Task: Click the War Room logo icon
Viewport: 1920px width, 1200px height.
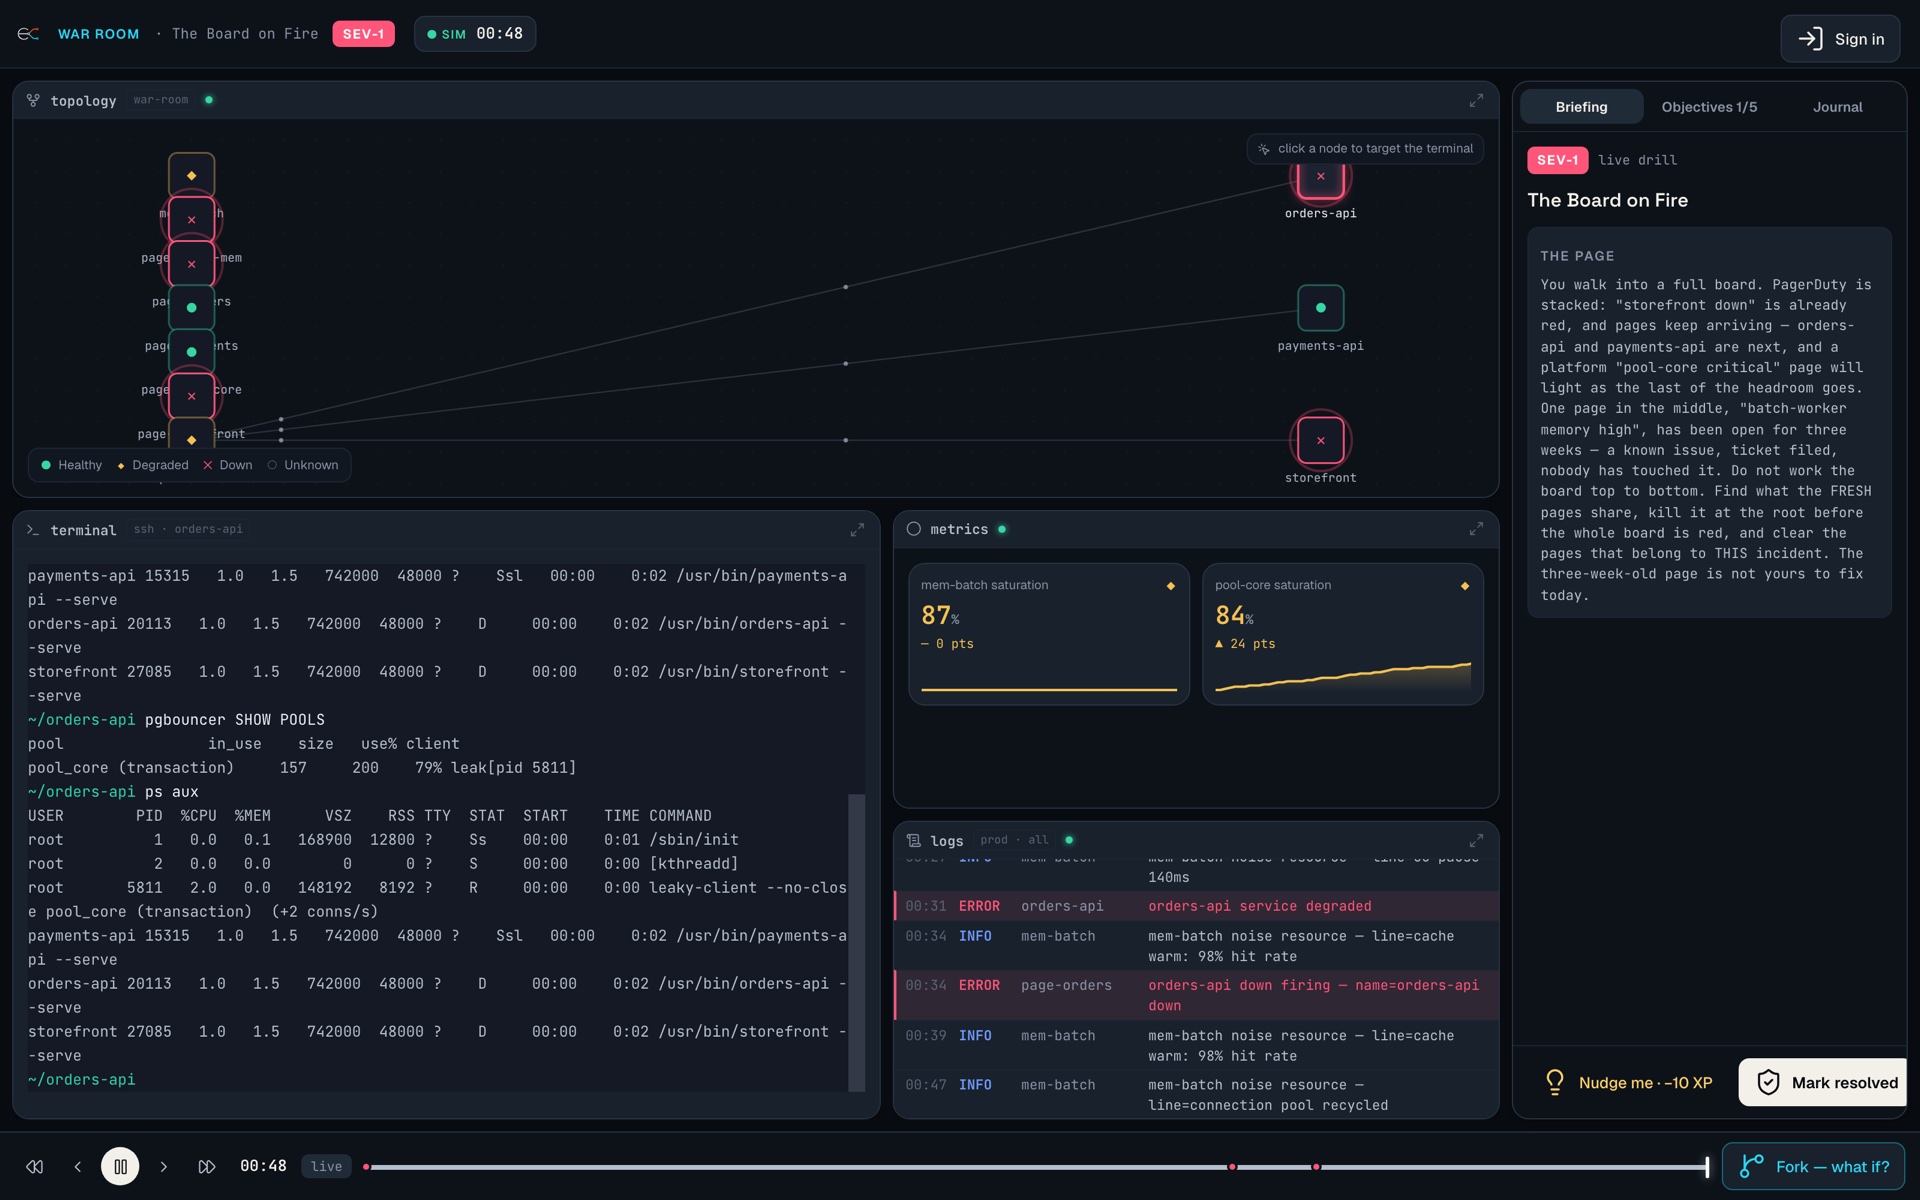Action: pyautogui.click(x=28, y=34)
